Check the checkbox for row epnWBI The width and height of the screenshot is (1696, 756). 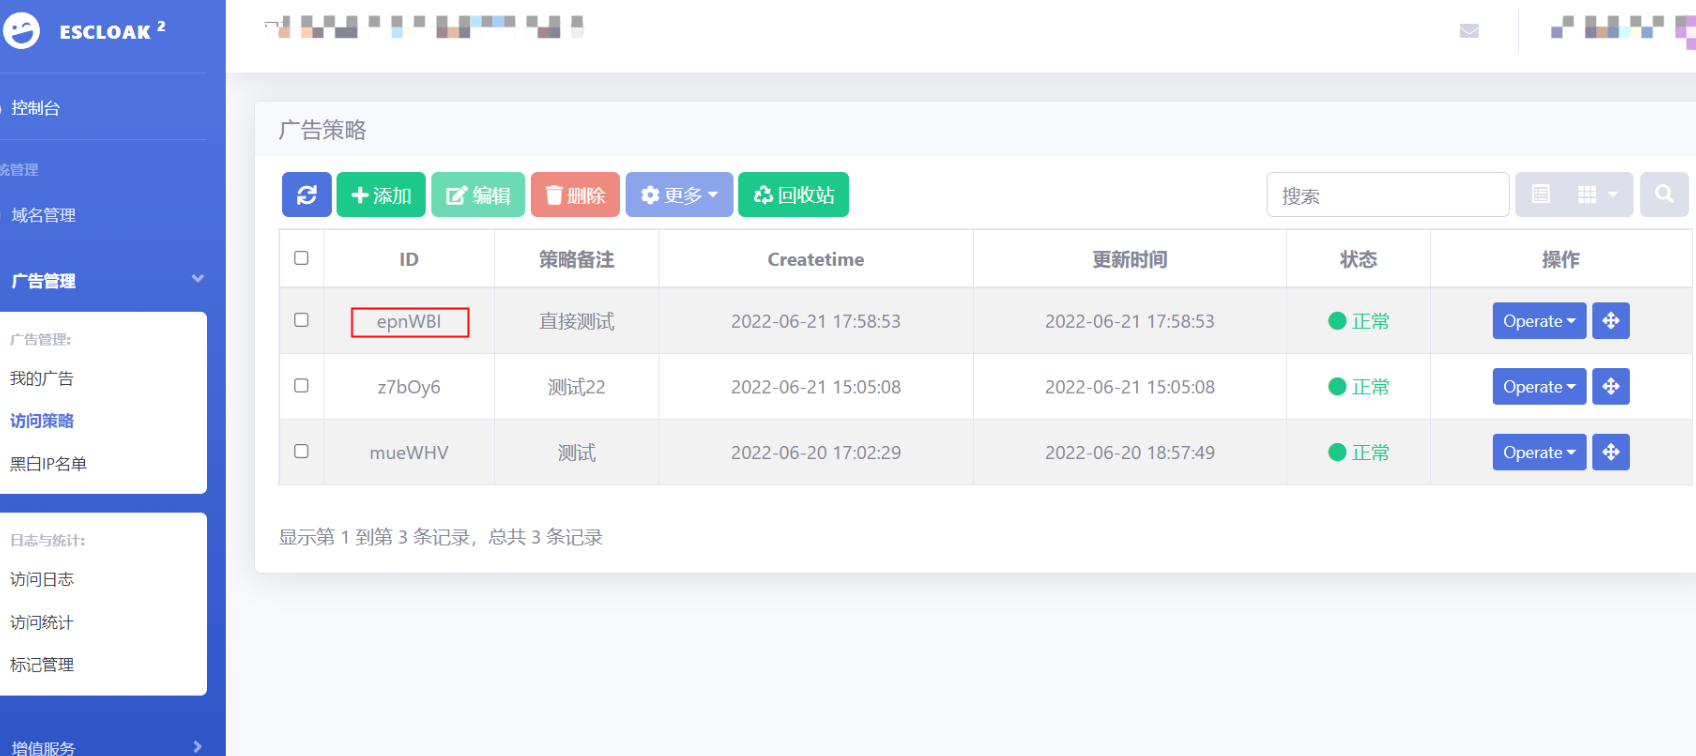[301, 320]
